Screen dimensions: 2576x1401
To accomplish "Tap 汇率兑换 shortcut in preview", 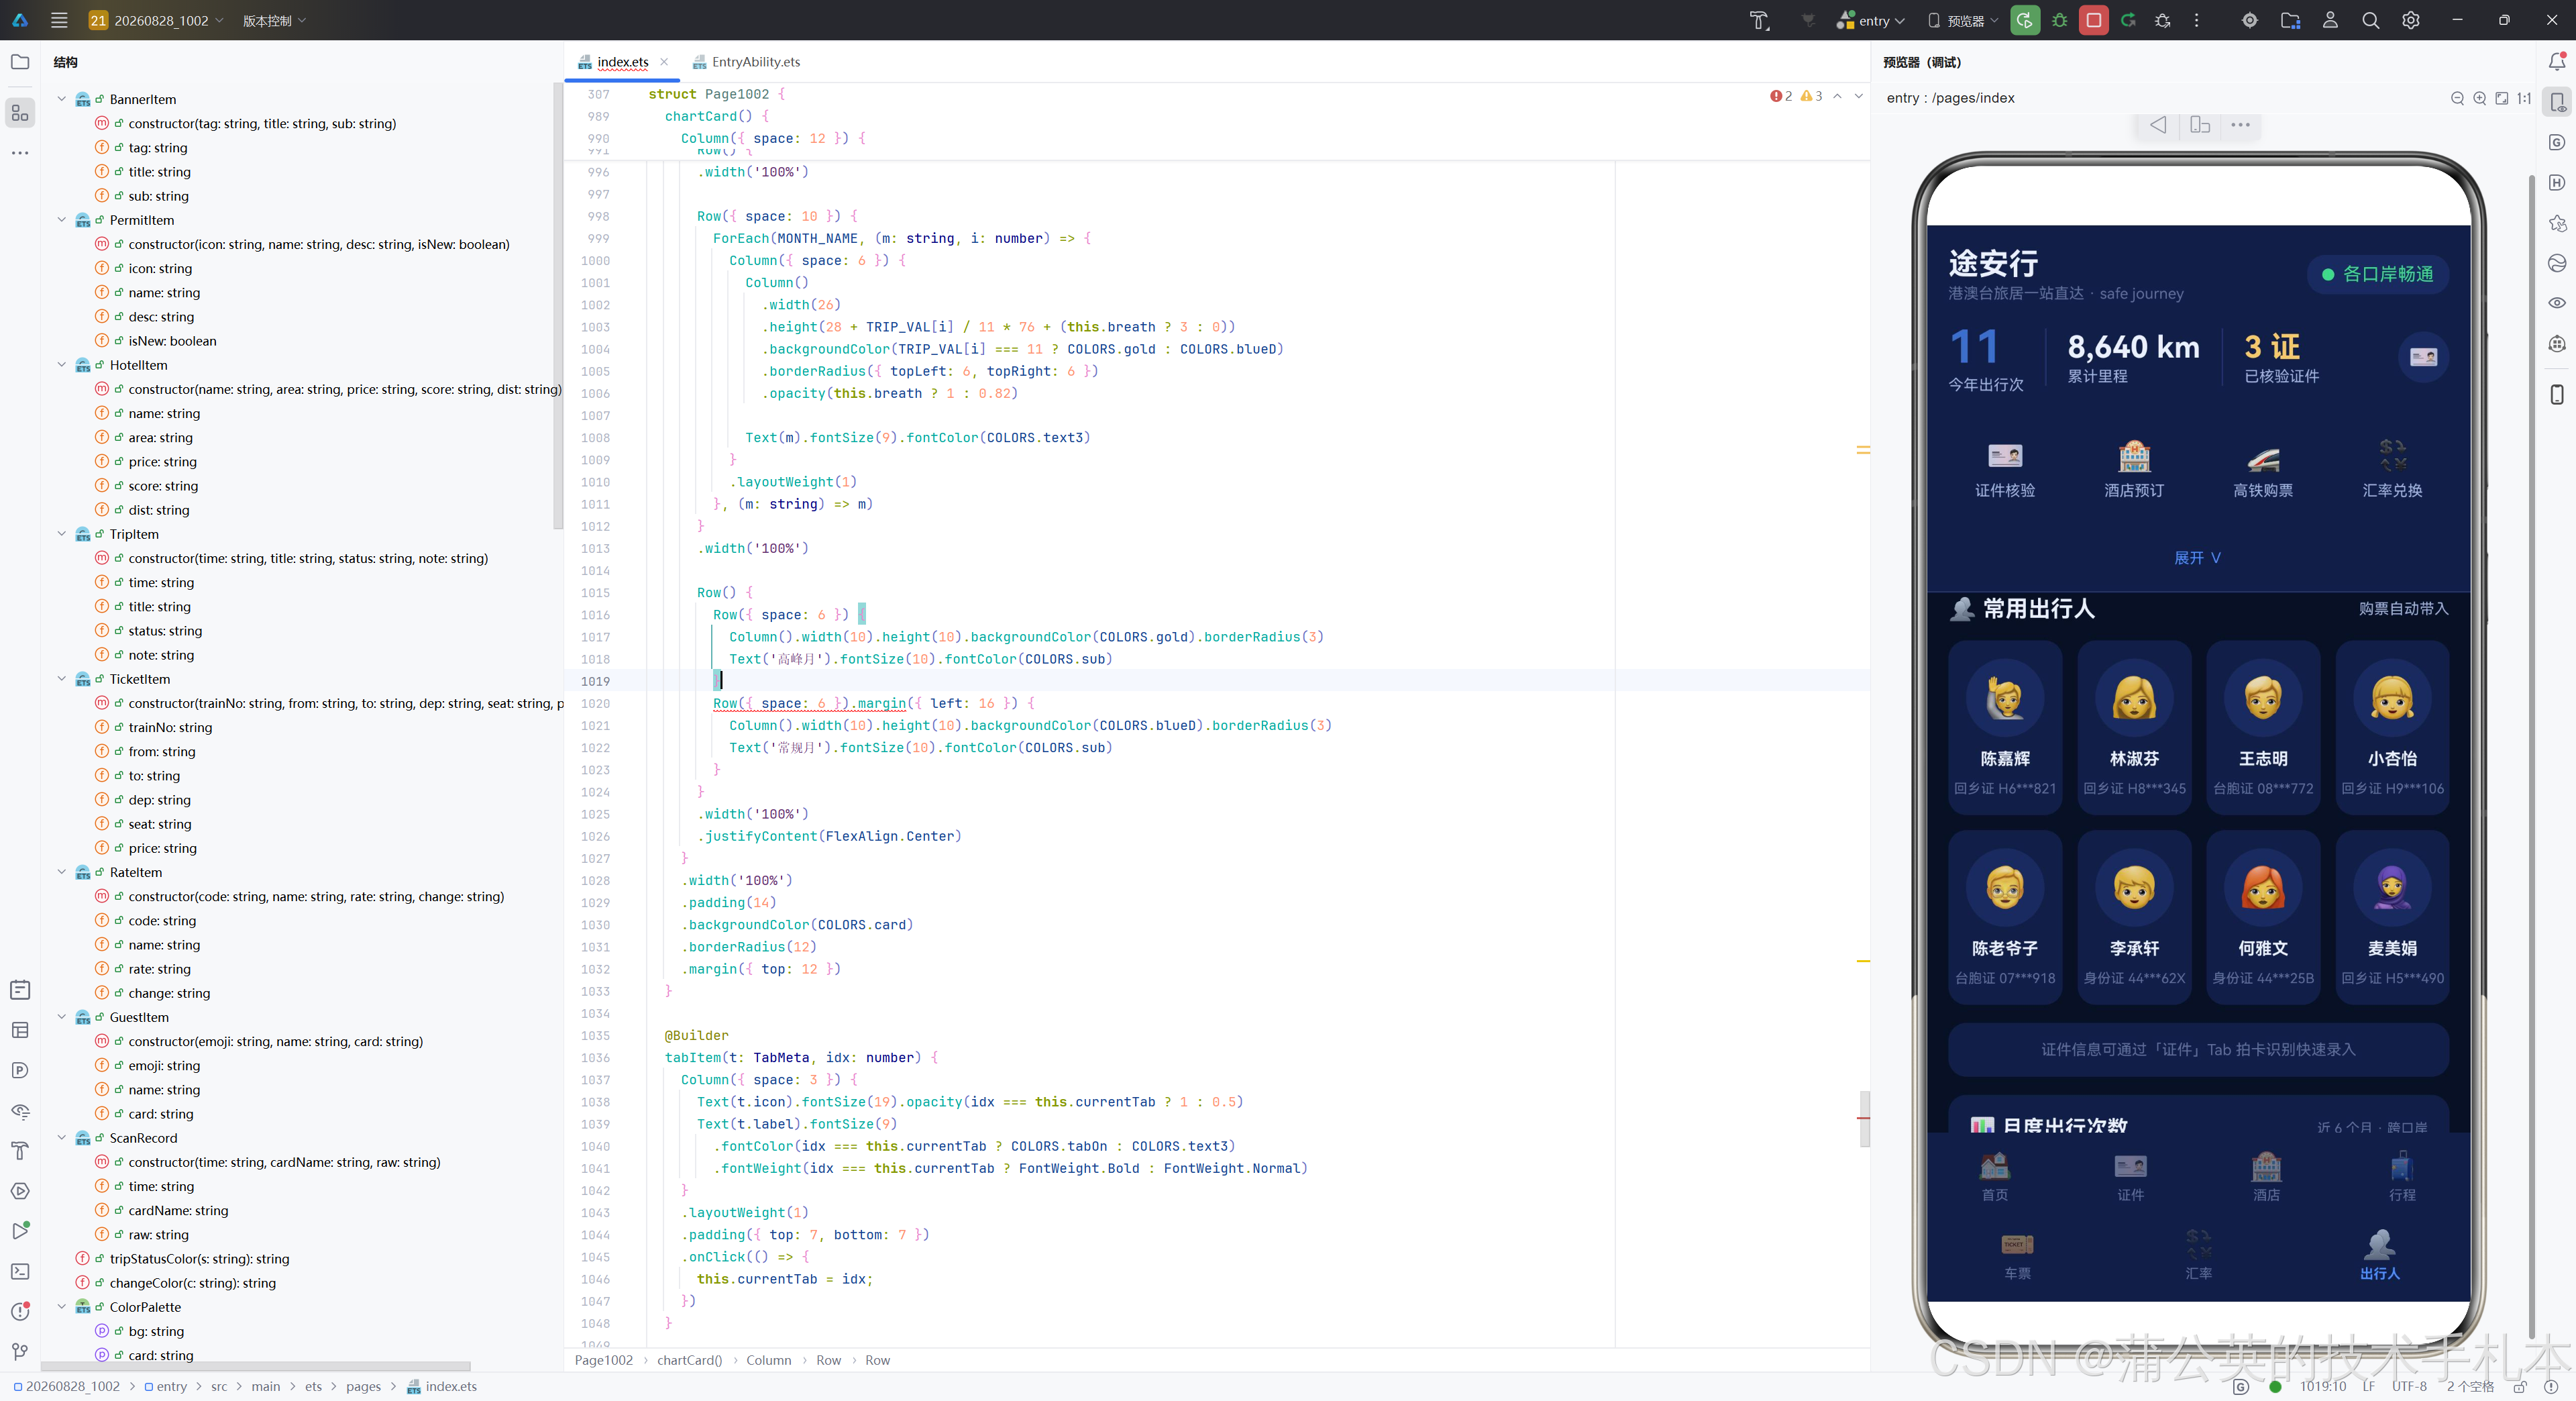I will click(2392, 469).
